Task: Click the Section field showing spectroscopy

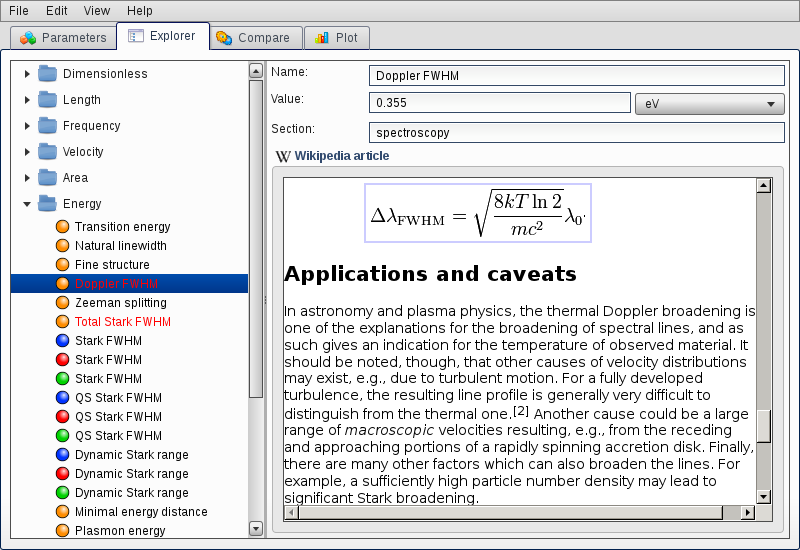Action: (x=577, y=133)
